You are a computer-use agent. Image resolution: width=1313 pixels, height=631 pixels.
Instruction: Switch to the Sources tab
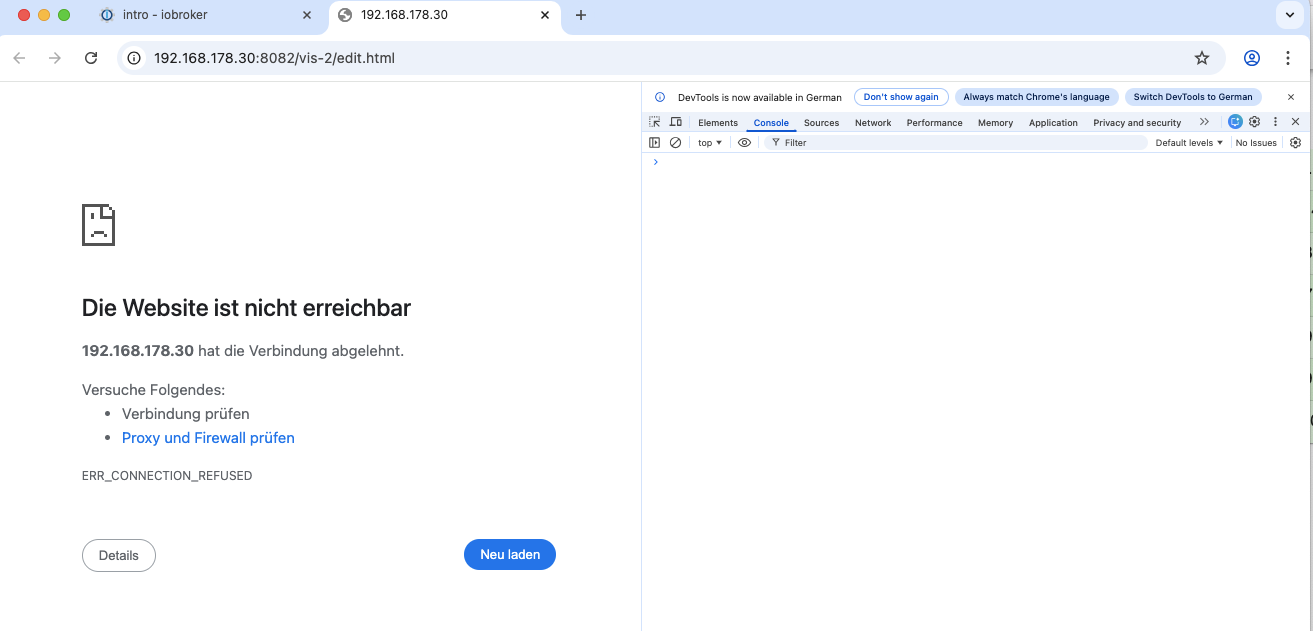point(821,123)
